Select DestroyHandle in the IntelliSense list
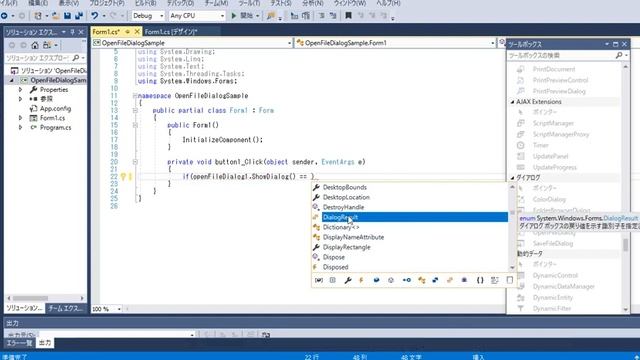This screenshot has width=640, height=360. (410, 207)
